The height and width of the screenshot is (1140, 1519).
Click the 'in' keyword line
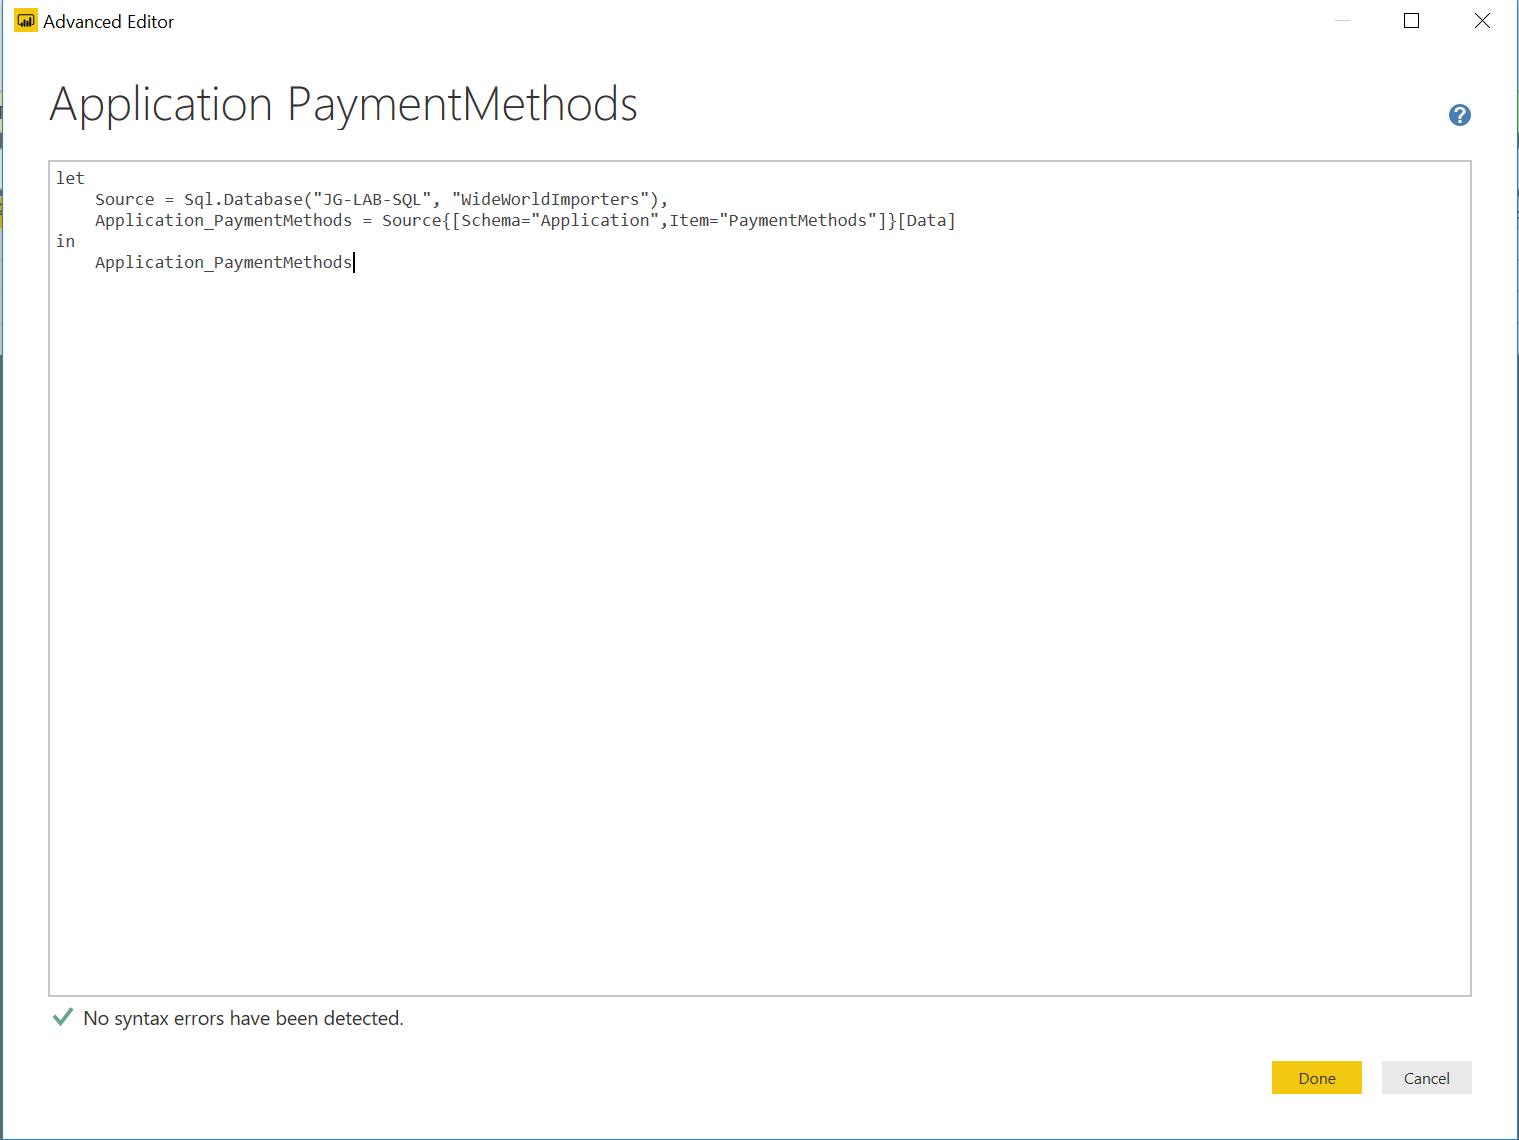65,241
